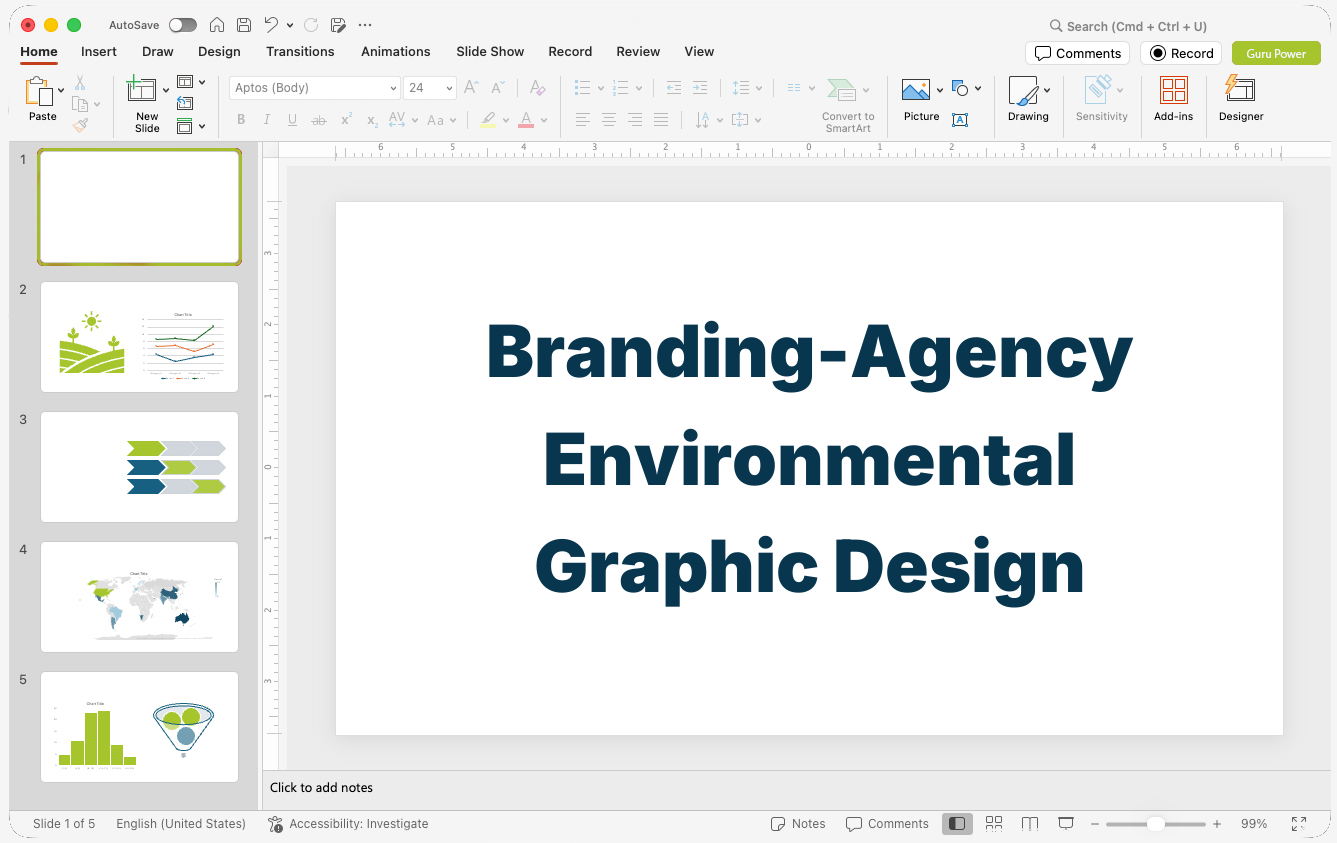The width and height of the screenshot is (1337, 843).
Task: Click the Home icon in the title bar
Action: click(x=217, y=25)
